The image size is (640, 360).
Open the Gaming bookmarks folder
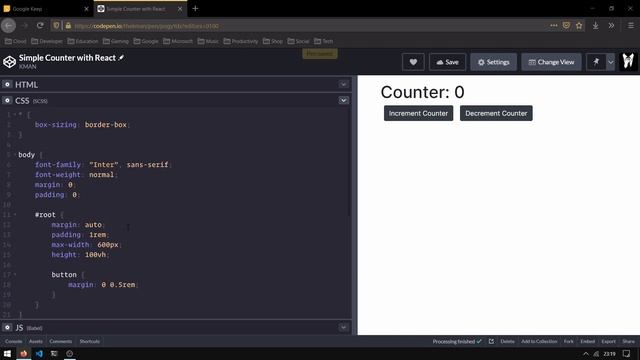pos(116,41)
